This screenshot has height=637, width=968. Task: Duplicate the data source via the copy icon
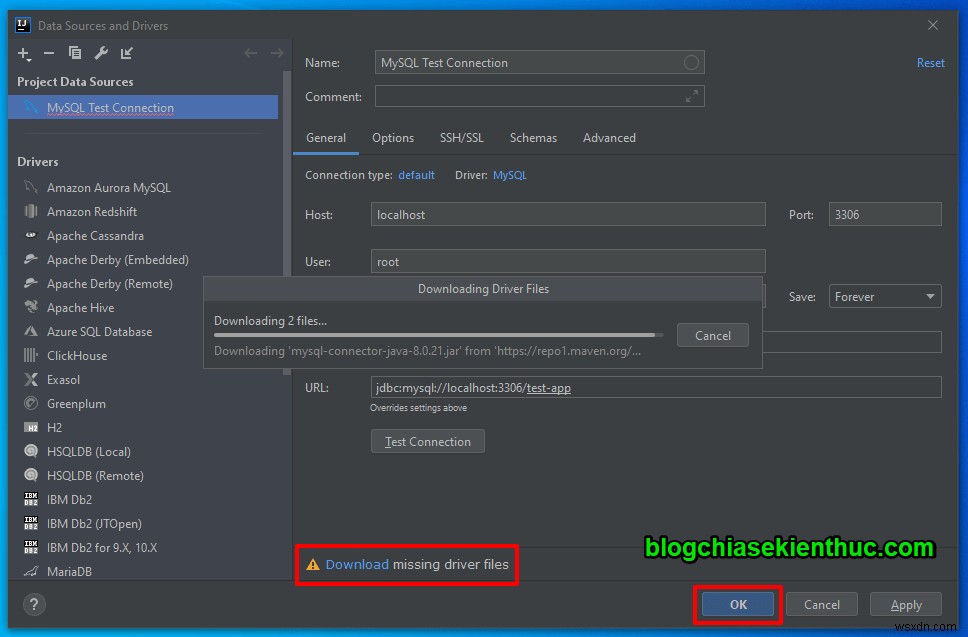74,54
